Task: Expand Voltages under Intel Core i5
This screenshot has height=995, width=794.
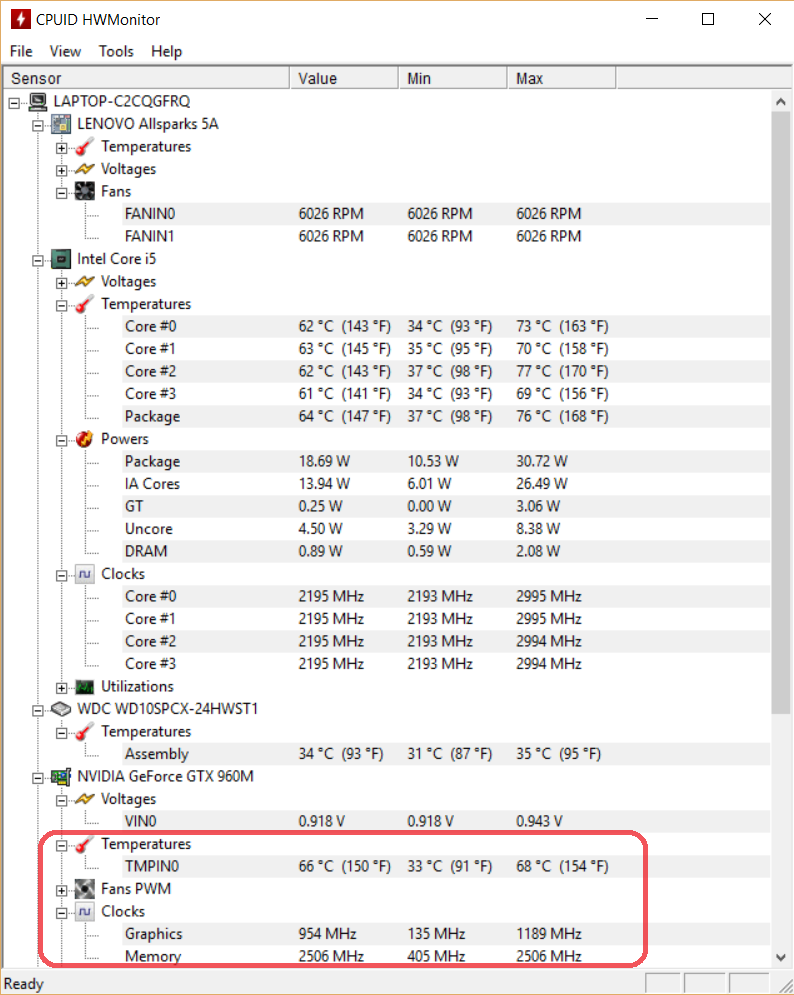Action: 62,282
